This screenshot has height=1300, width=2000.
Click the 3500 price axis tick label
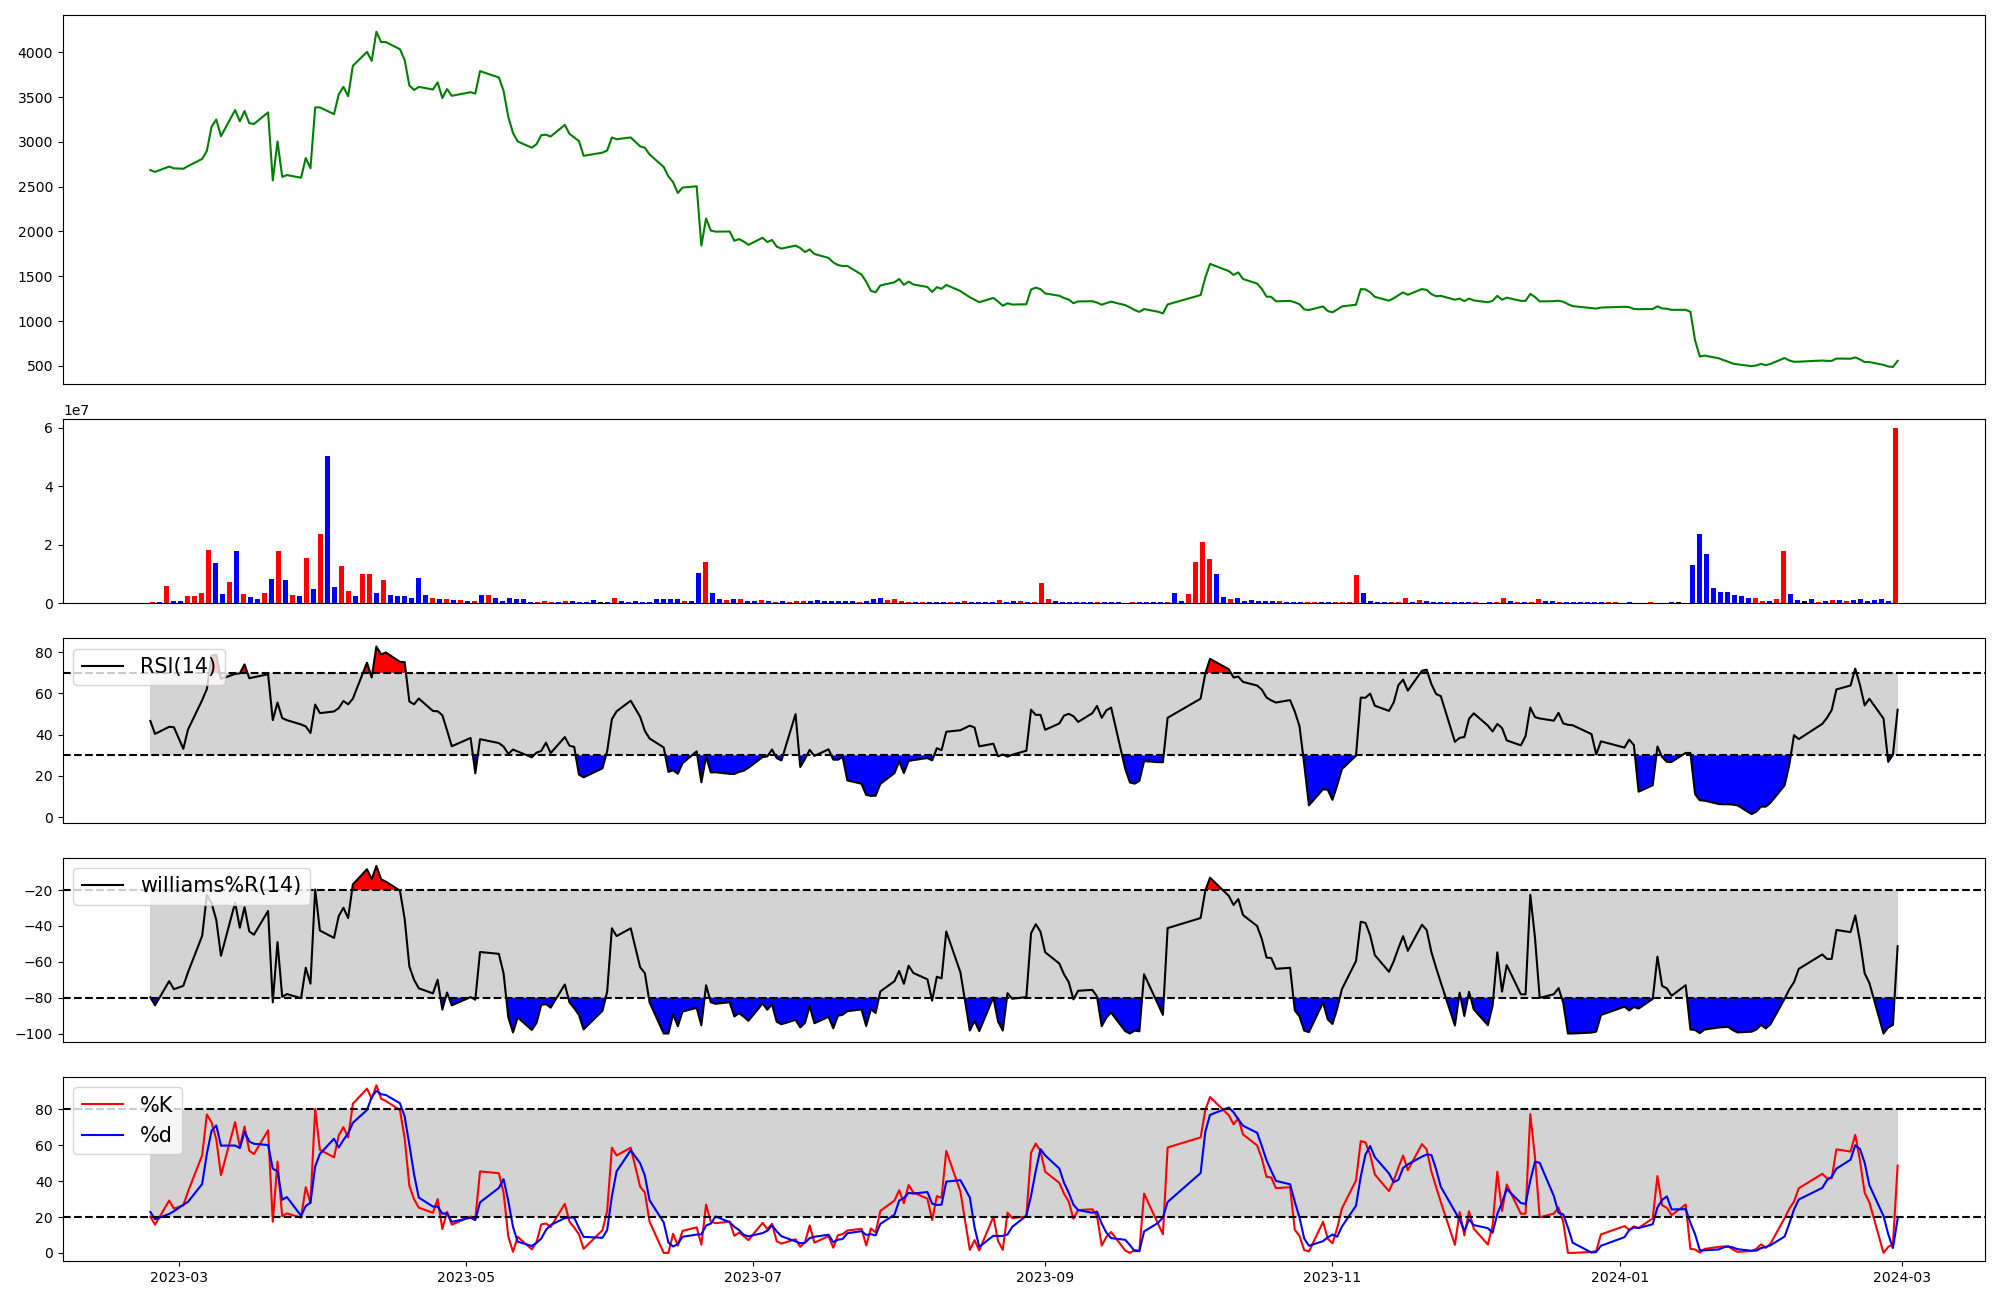click(x=36, y=98)
